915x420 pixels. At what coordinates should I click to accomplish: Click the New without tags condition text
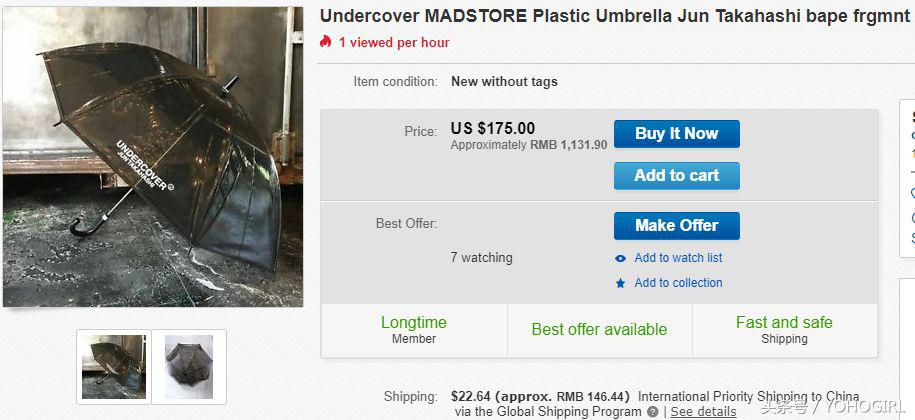tap(504, 82)
